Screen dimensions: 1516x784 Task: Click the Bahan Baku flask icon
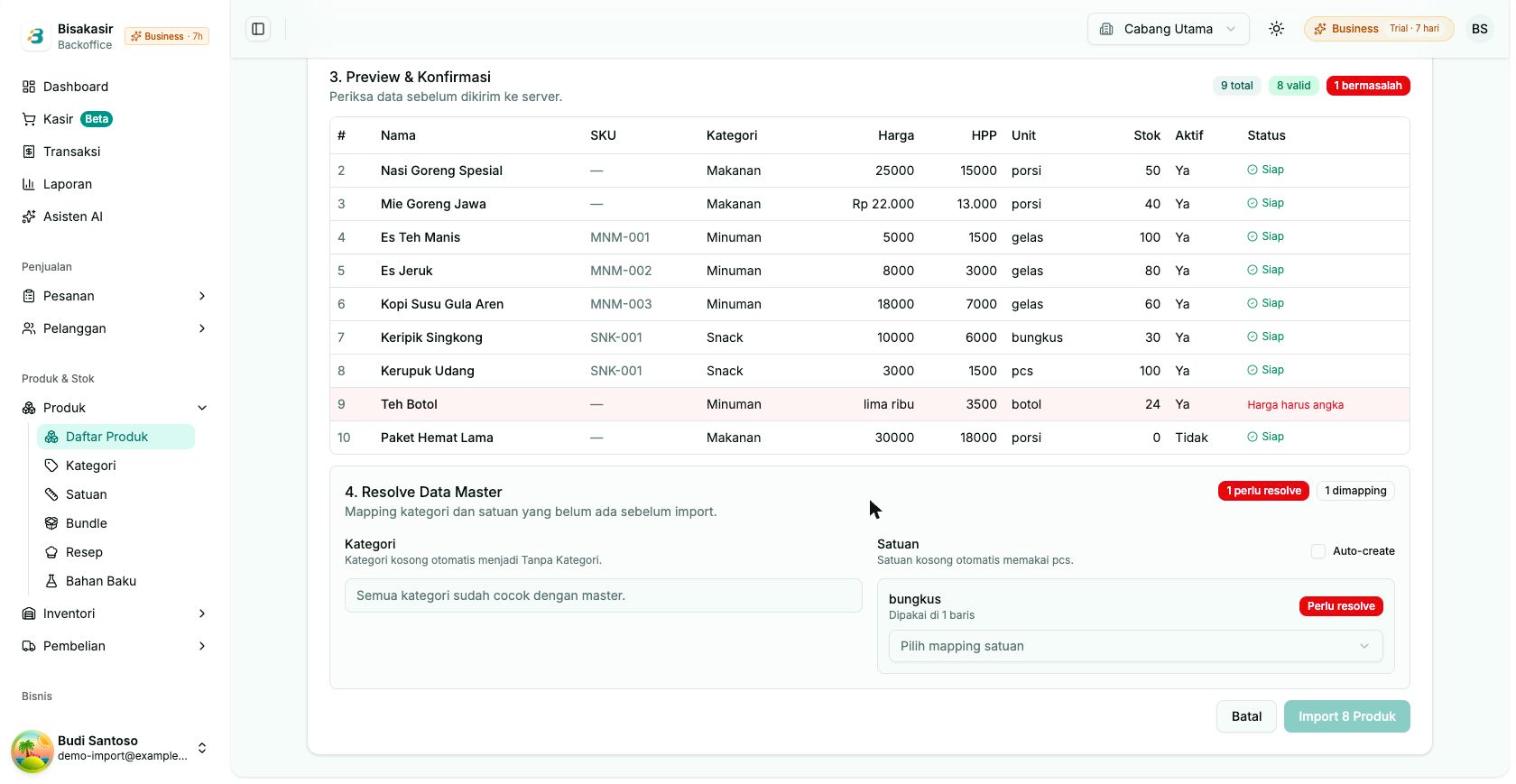tap(51, 582)
